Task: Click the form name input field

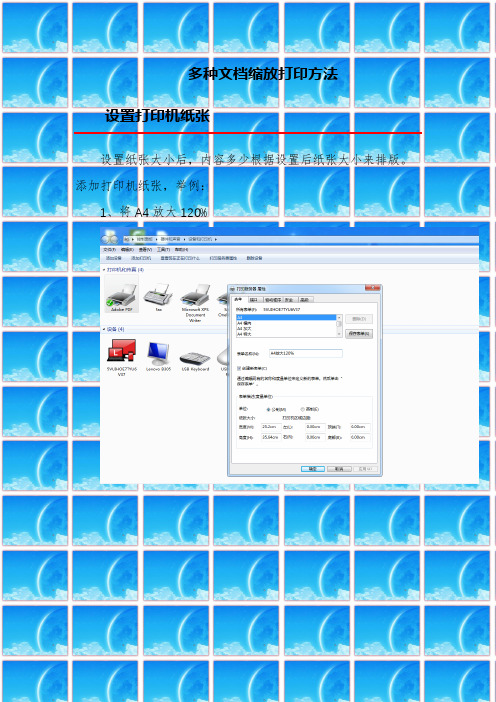Action: (x=306, y=354)
